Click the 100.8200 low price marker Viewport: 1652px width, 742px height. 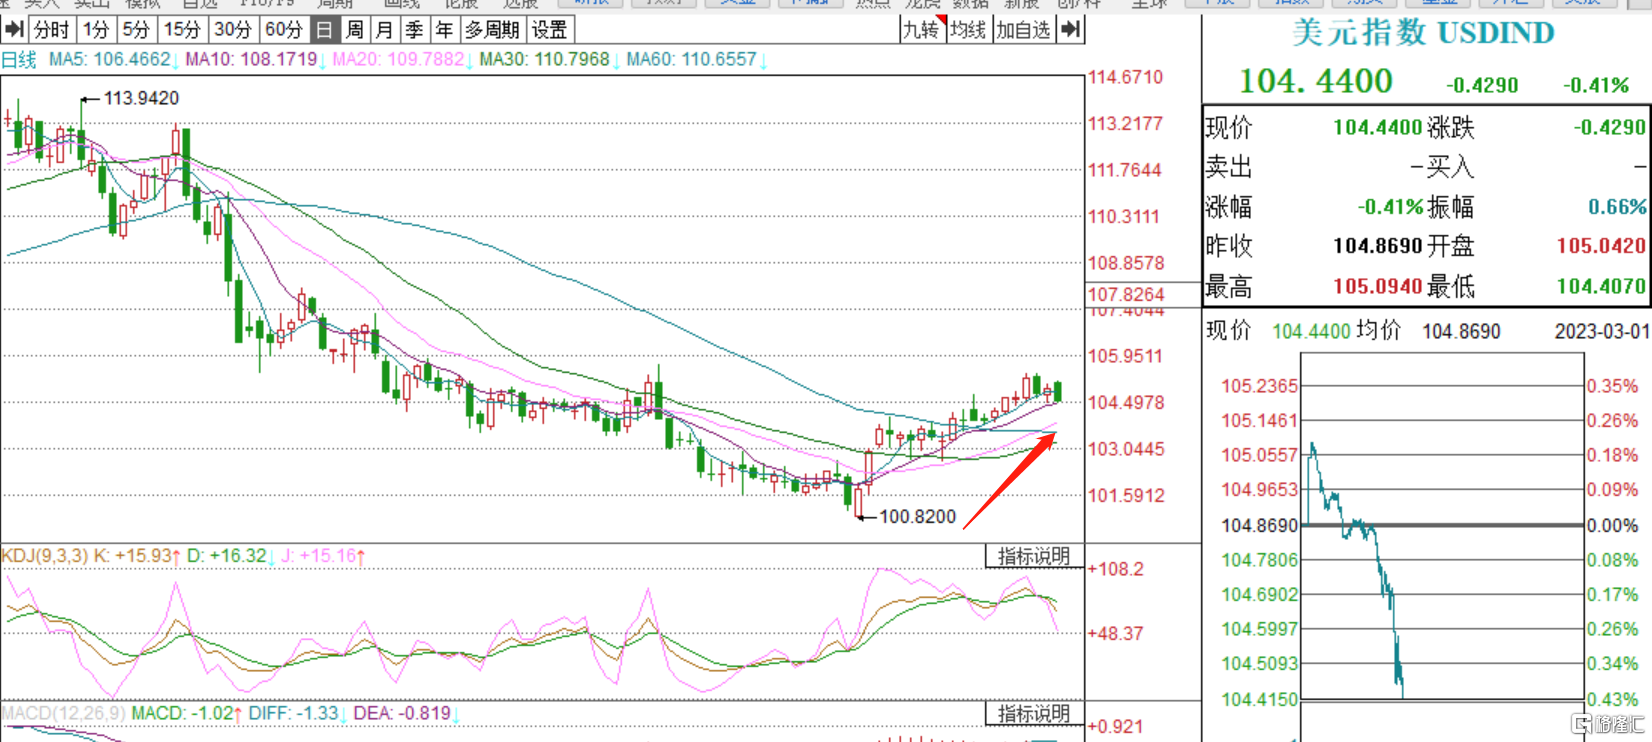pos(917,517)
